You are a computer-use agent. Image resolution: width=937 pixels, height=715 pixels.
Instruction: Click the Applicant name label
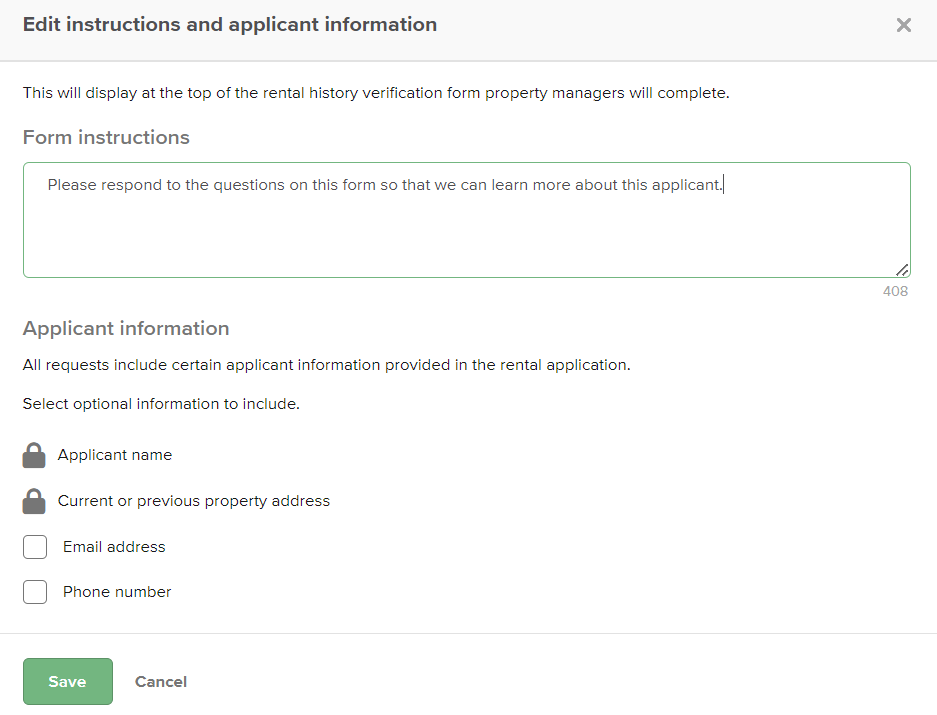pyautogui.click(x=115, y=455)
